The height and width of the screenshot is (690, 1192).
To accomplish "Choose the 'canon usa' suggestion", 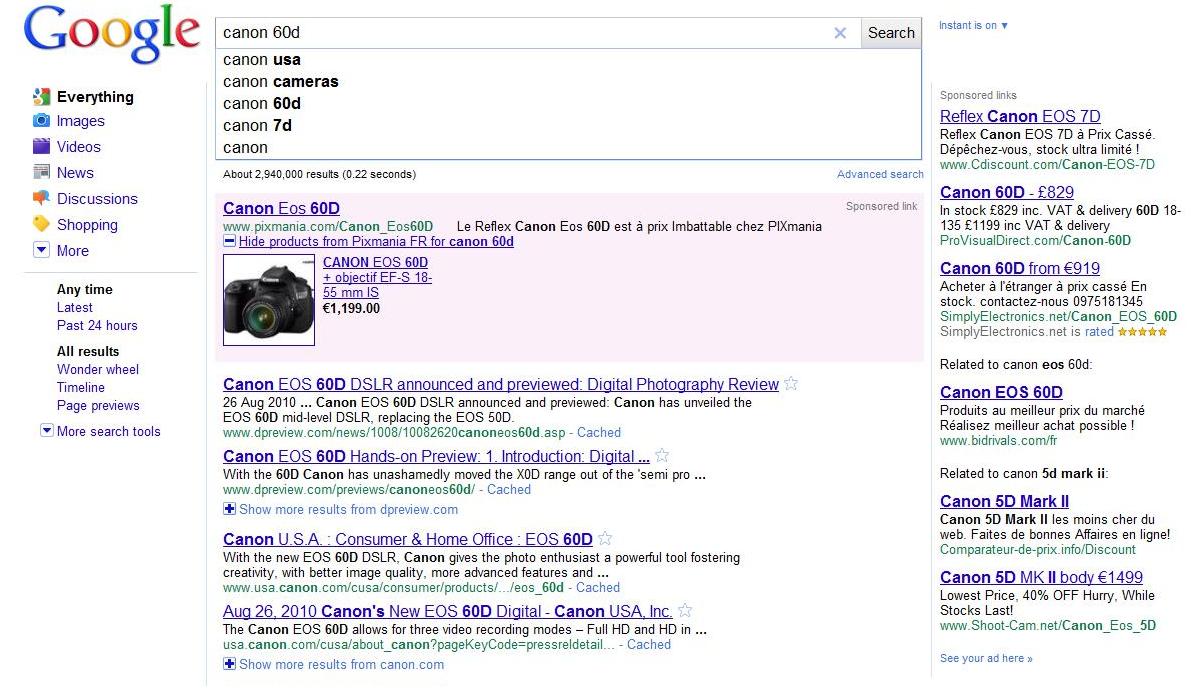I will (569, 59).
